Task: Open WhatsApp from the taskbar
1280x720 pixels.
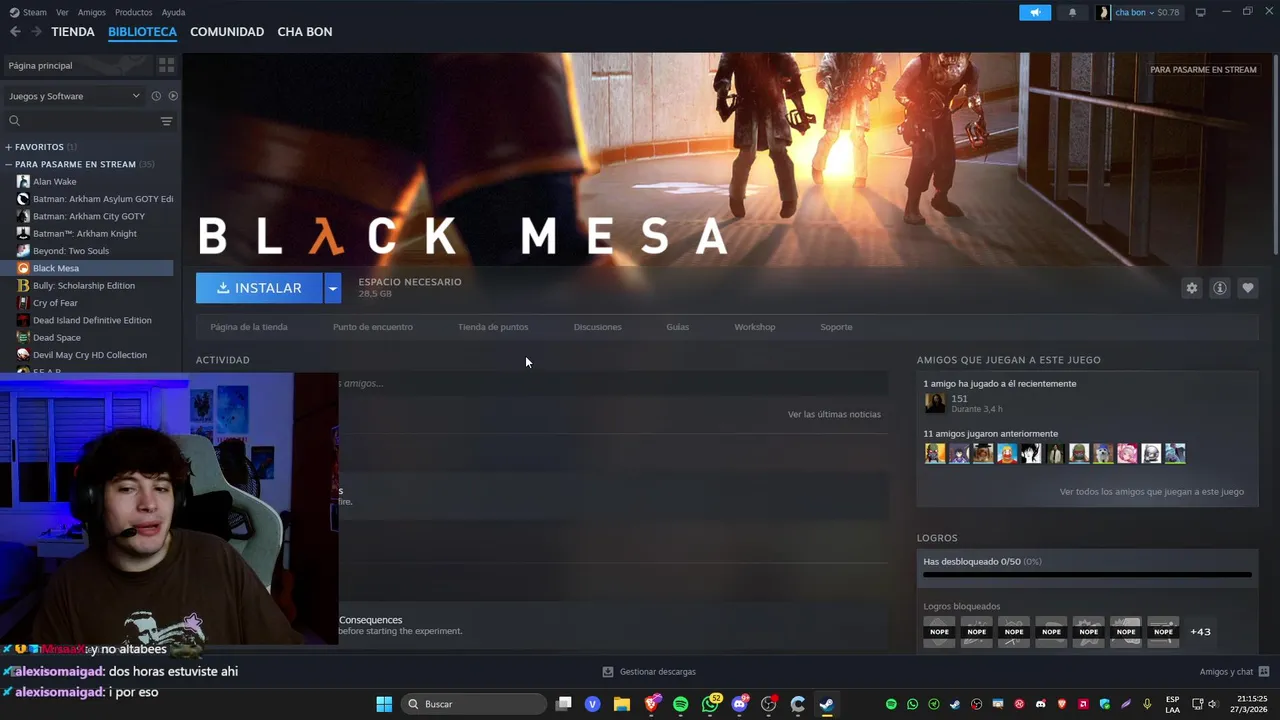Action: 711,704
